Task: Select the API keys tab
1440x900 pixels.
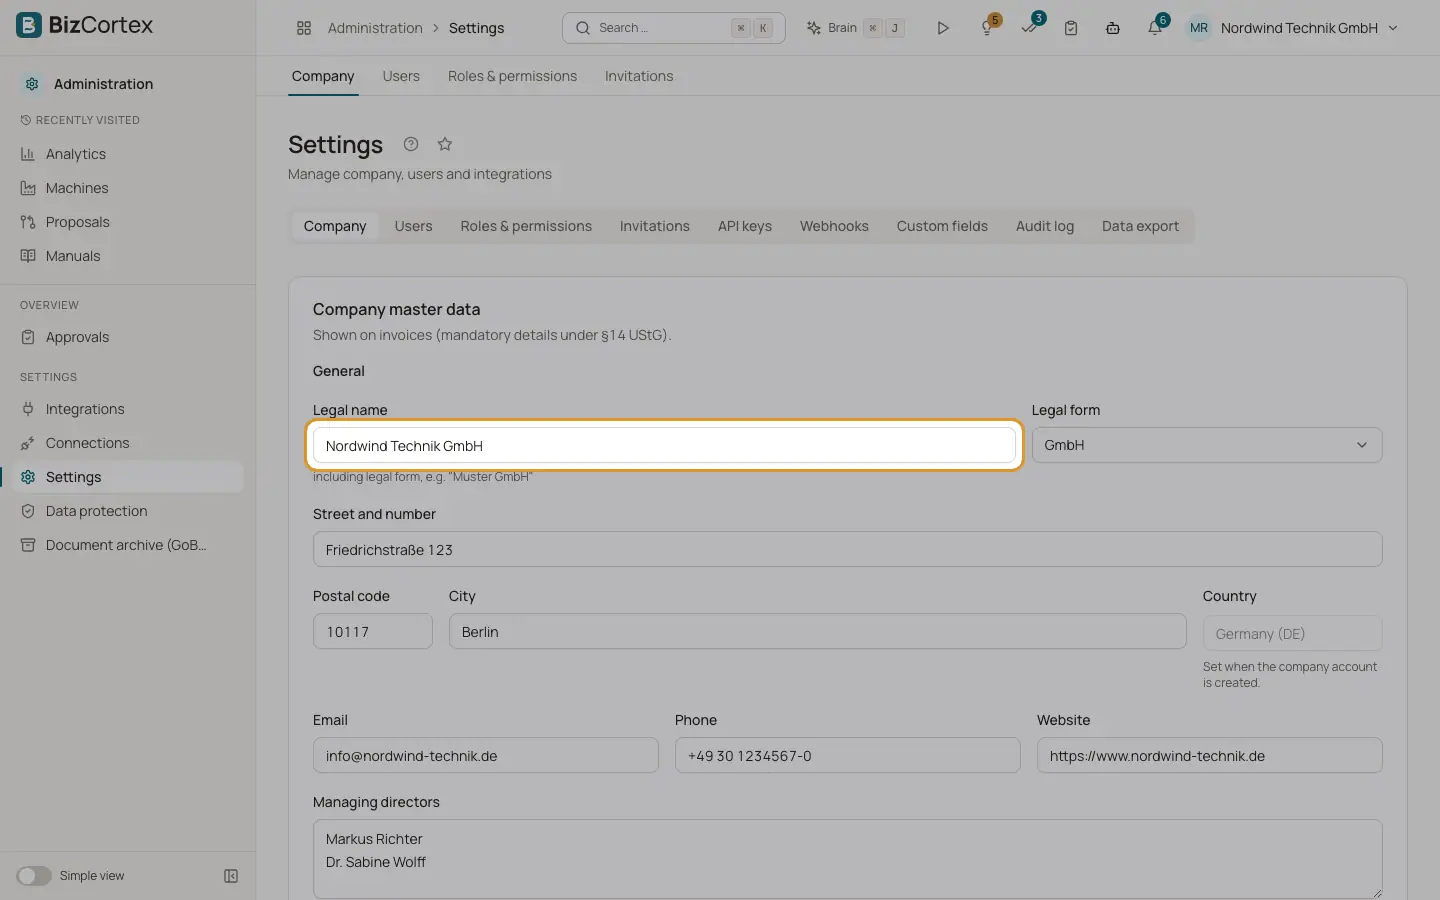Action: tap(745, 226)
